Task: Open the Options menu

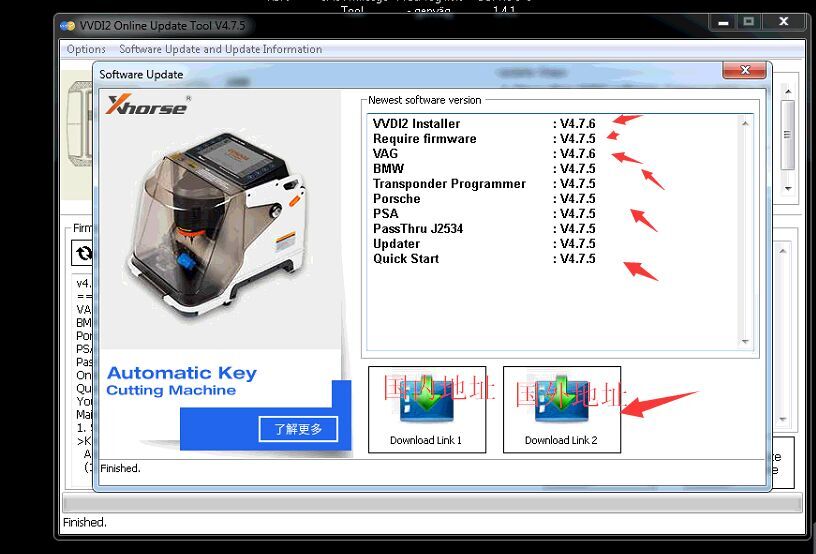Action: (86, 49)
